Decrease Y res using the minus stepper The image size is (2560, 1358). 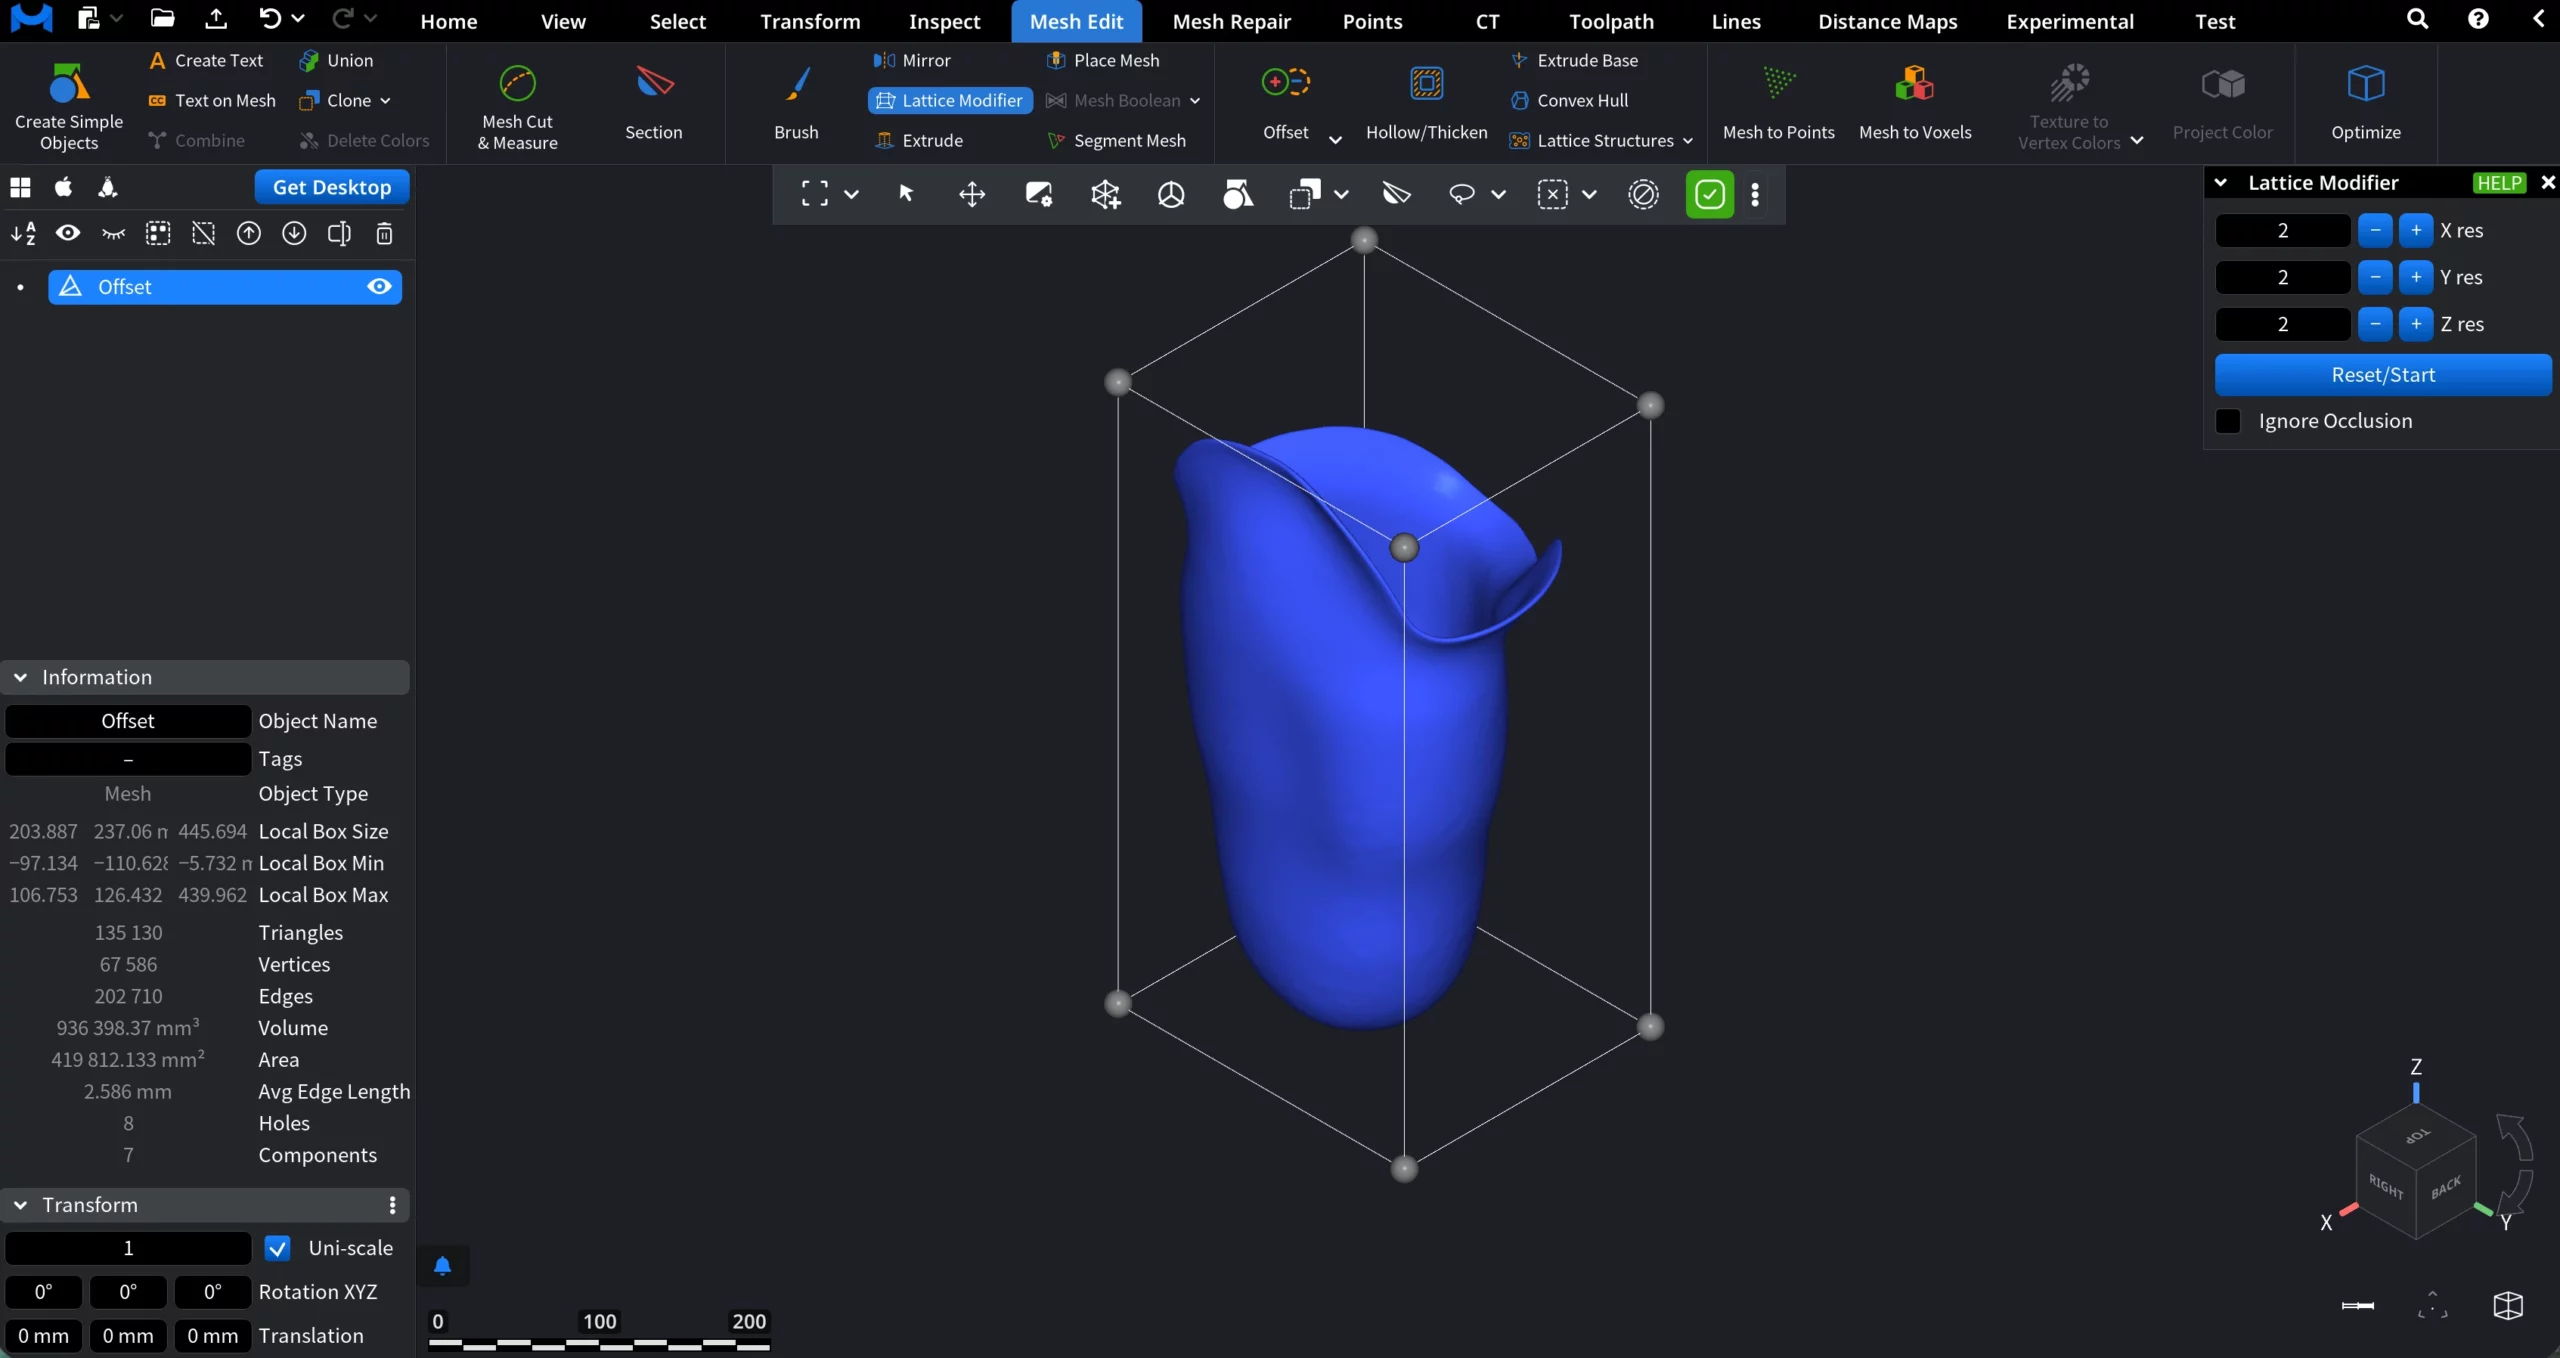tap(2376, 277)
